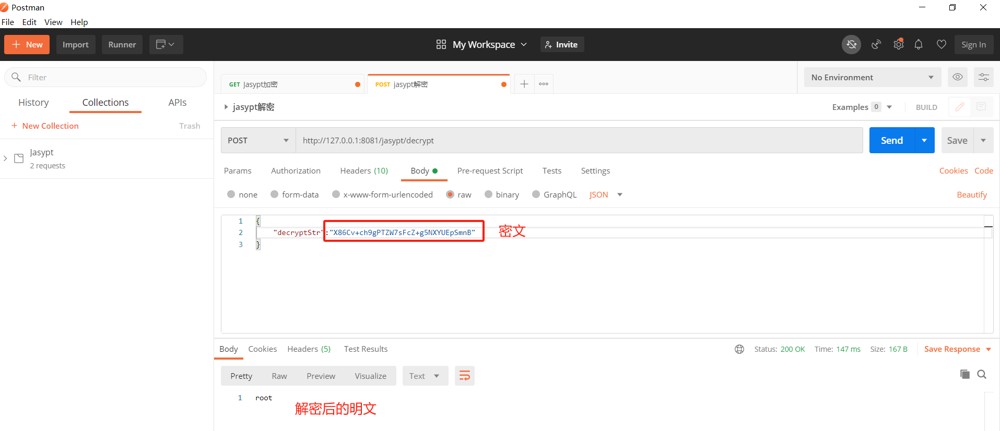Open the Pre-request Script tab
This screenshot has width=1000, height=431.
pos(490,171)
